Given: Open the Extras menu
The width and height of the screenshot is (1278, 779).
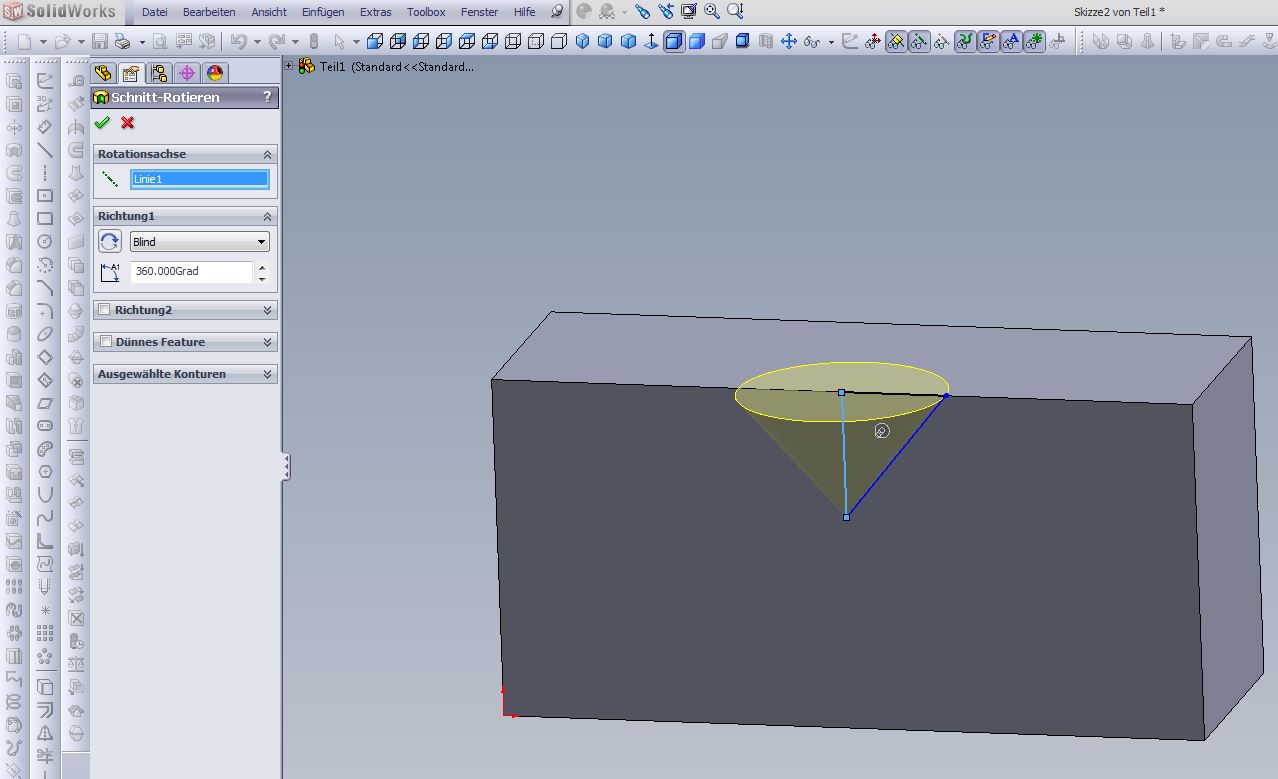Looking at the screenshot, I should coord(375,12).
